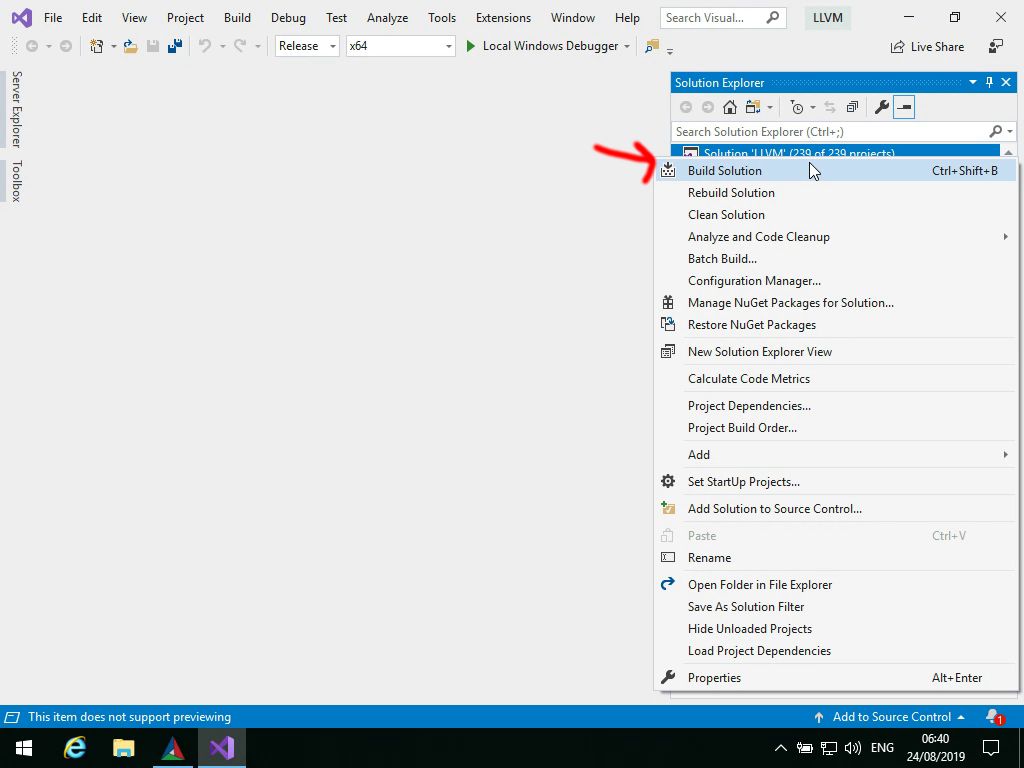Image resolution: width=1024 pixels, height=768 pixels.
Task: Toggle the Preview Selected Items button
Action: (x=902, y=107)
